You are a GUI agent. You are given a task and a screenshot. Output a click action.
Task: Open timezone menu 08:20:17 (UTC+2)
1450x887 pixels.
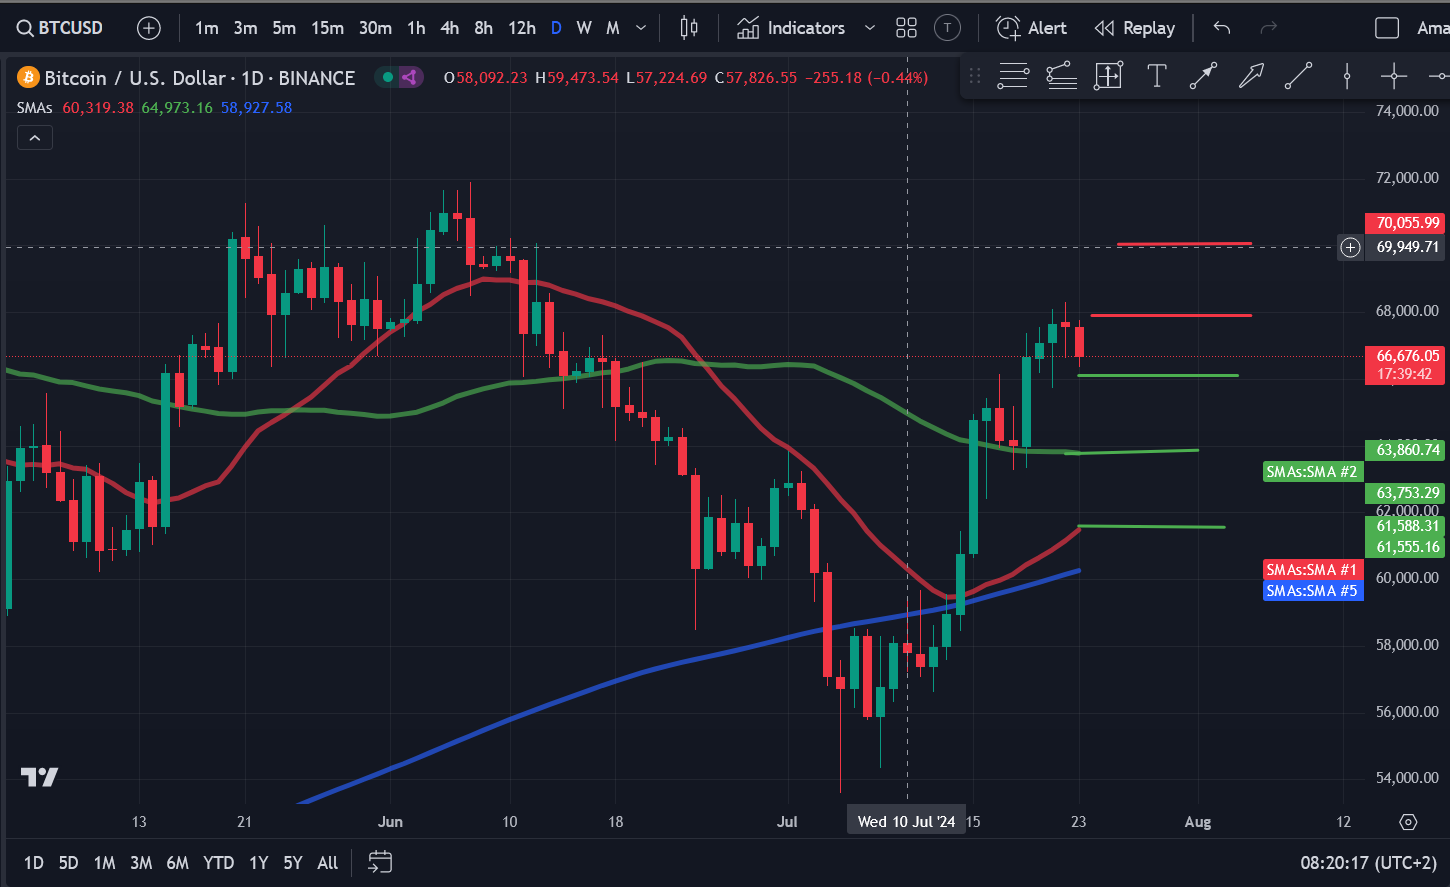point(1369,862)
